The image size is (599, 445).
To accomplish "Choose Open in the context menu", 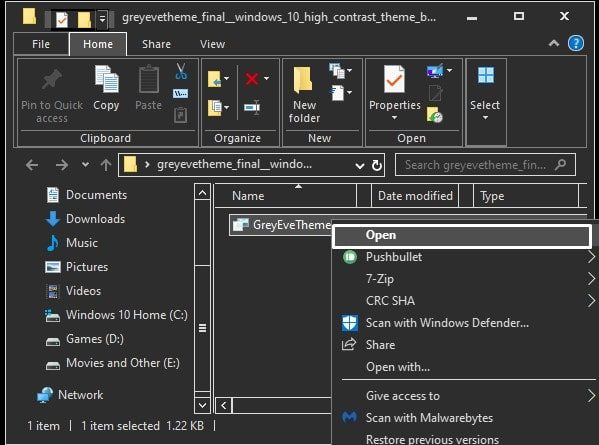I will pos(462,235).
